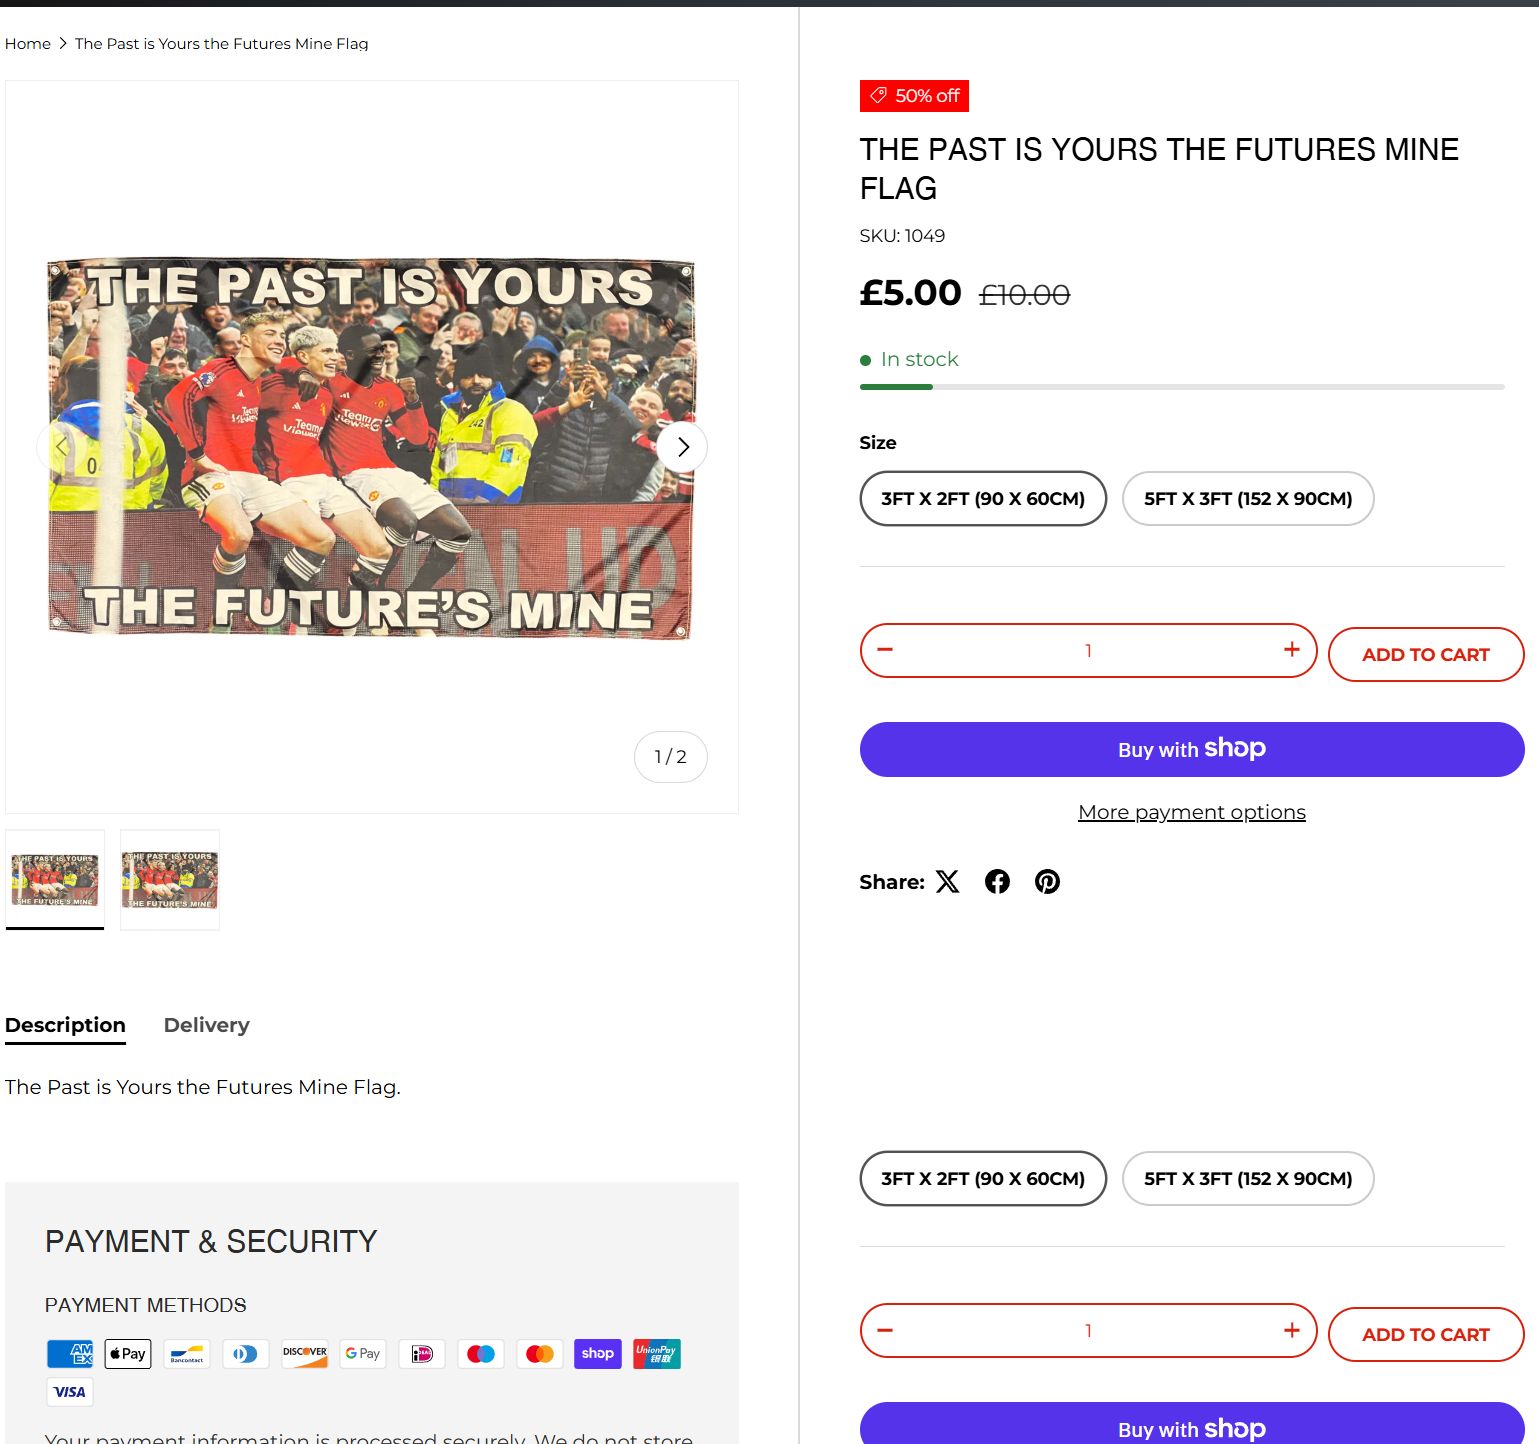Share product on Pinterest
This screenshot has height=1444, width=1539.
(1047, 881)
